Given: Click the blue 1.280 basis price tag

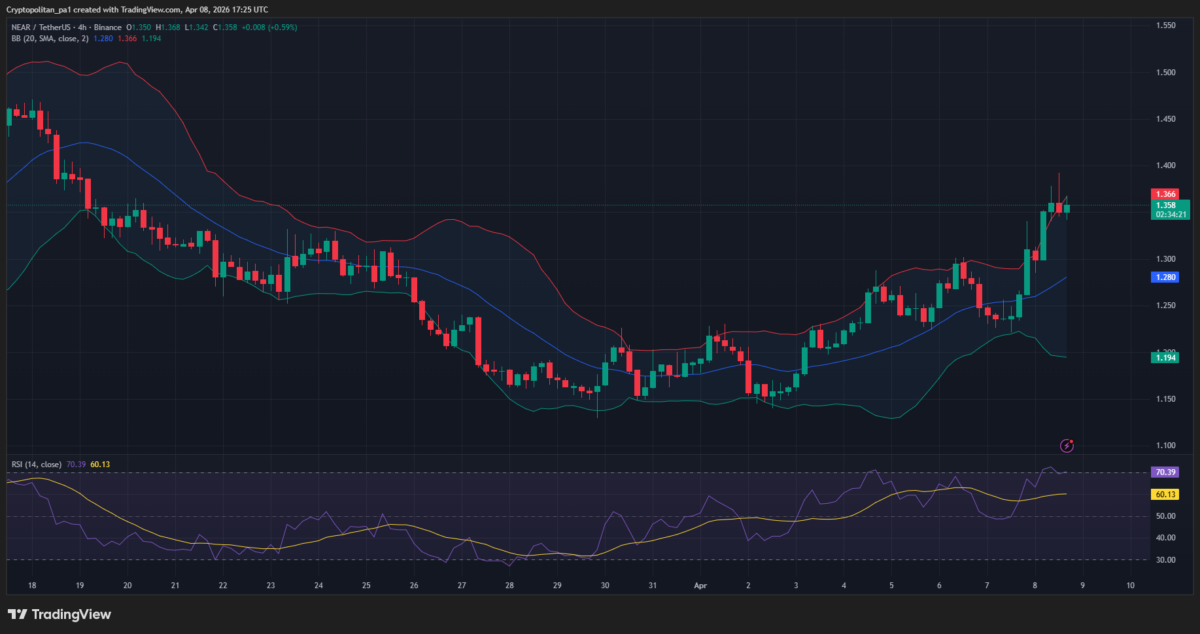Looking at the screenshot, I should click(x=1163, y=277).
